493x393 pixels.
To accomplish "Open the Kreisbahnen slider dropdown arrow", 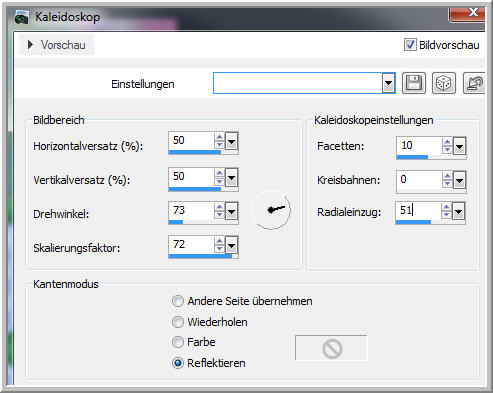I will [459, 180].
